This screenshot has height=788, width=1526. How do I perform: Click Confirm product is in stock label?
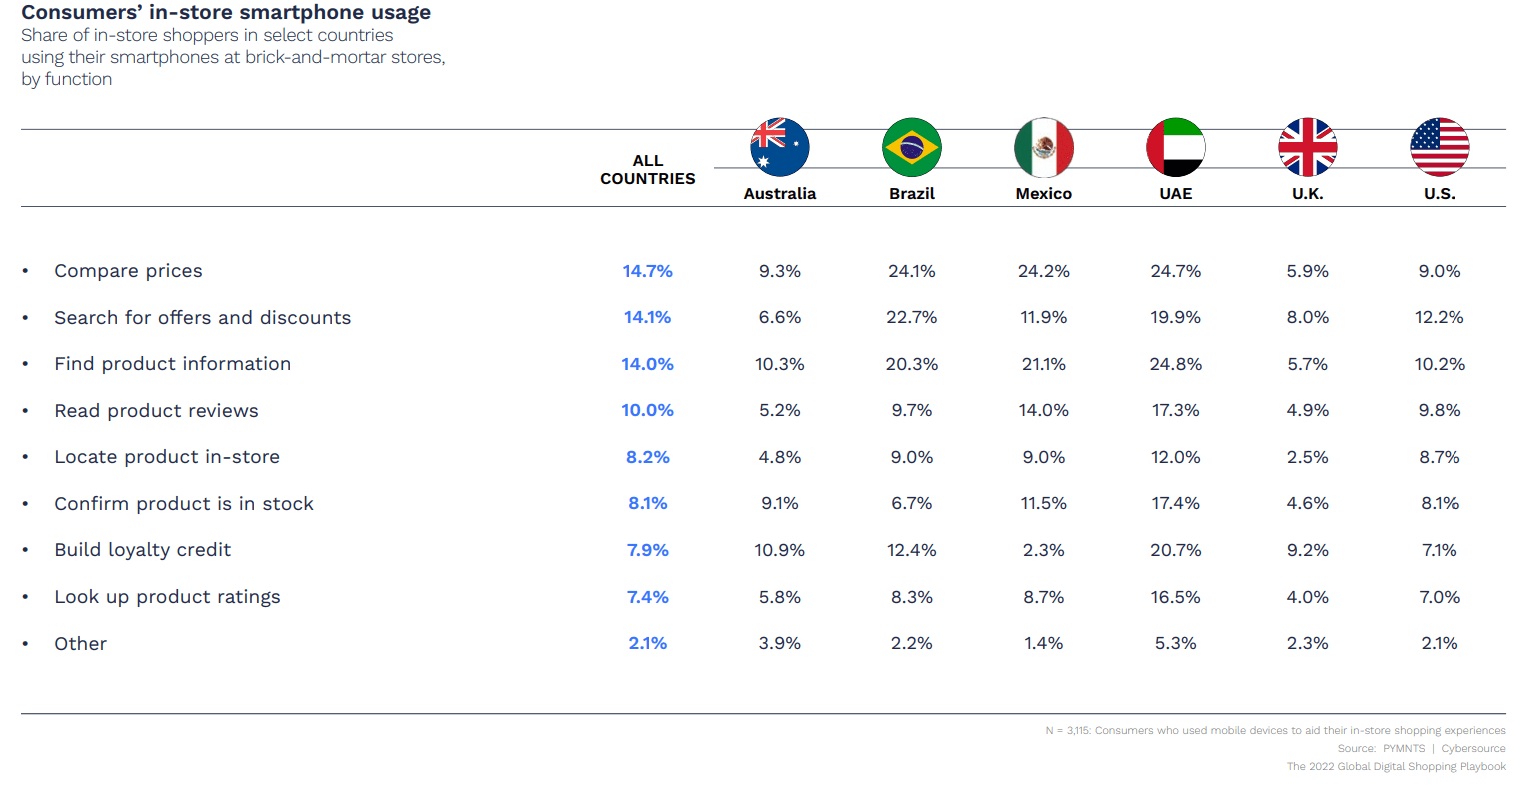(184, 504)
